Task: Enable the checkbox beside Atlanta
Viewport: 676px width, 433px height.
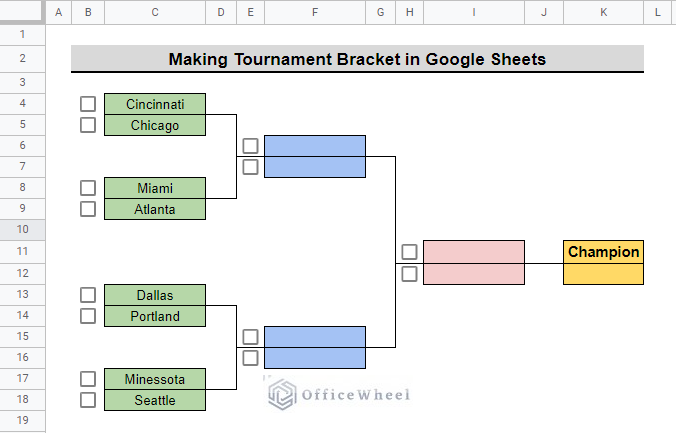Action: 88,209
